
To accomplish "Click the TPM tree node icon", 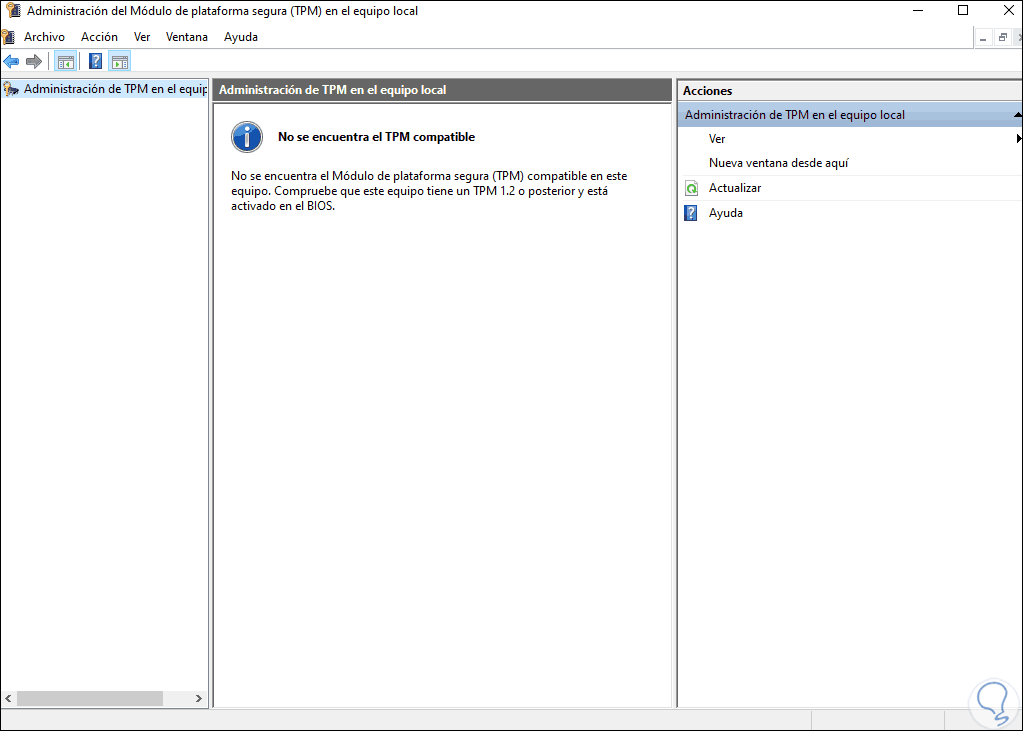I will point(10,89).
